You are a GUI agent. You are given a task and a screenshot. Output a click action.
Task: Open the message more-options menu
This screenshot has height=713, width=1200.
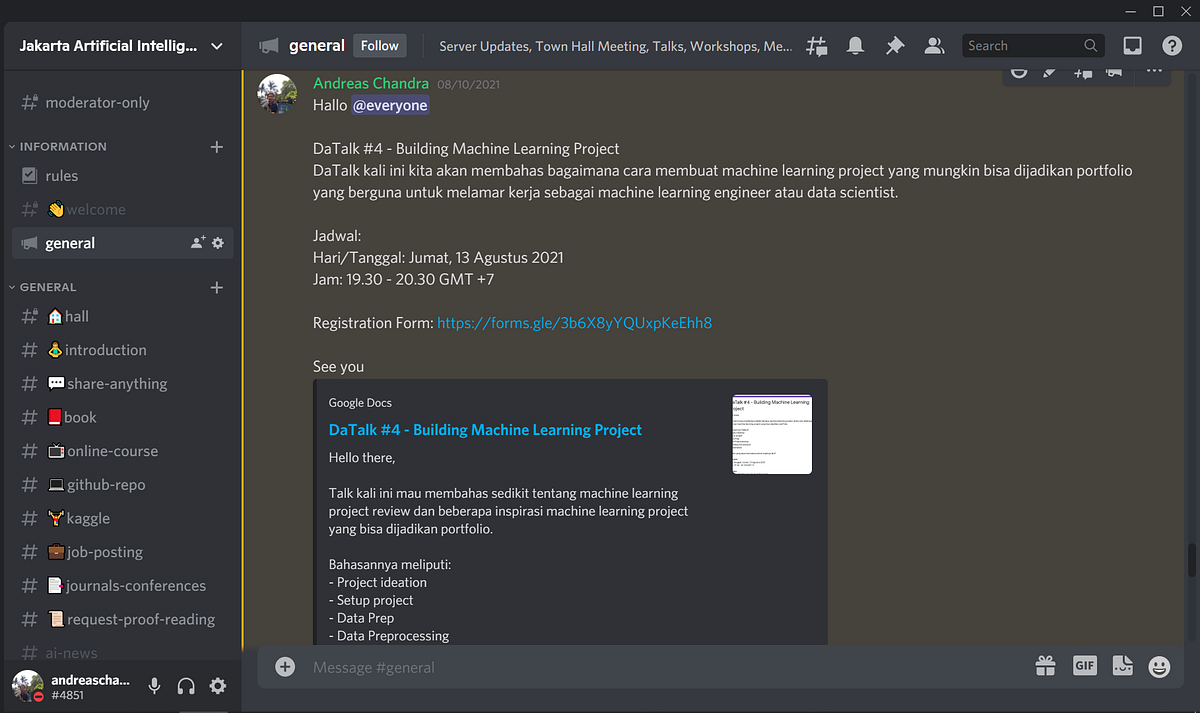(x=1154, y=72)
